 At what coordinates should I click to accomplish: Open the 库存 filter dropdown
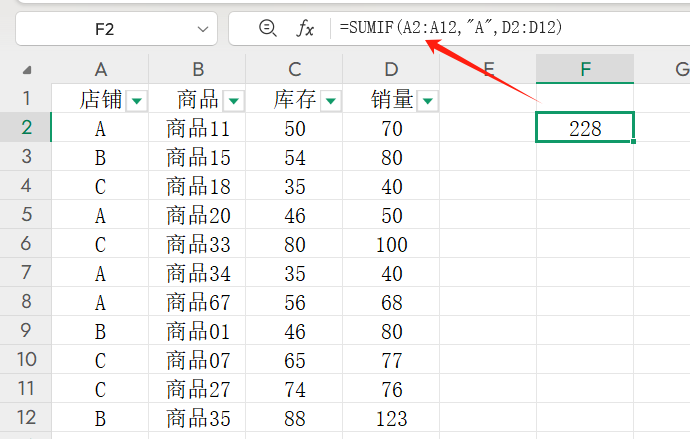pos(331,101)
